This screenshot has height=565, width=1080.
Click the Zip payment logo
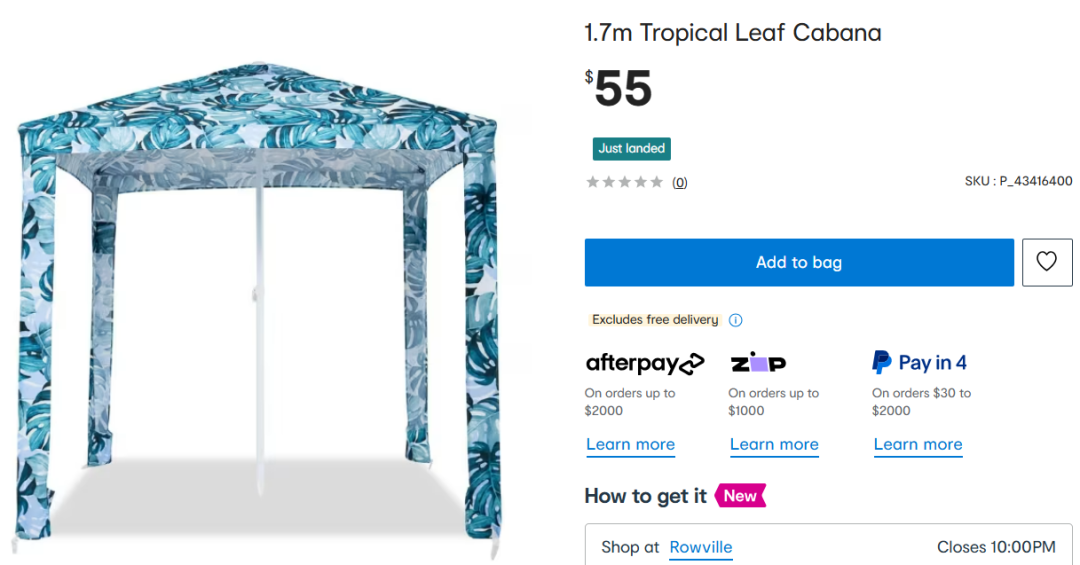tap(757, 362)
